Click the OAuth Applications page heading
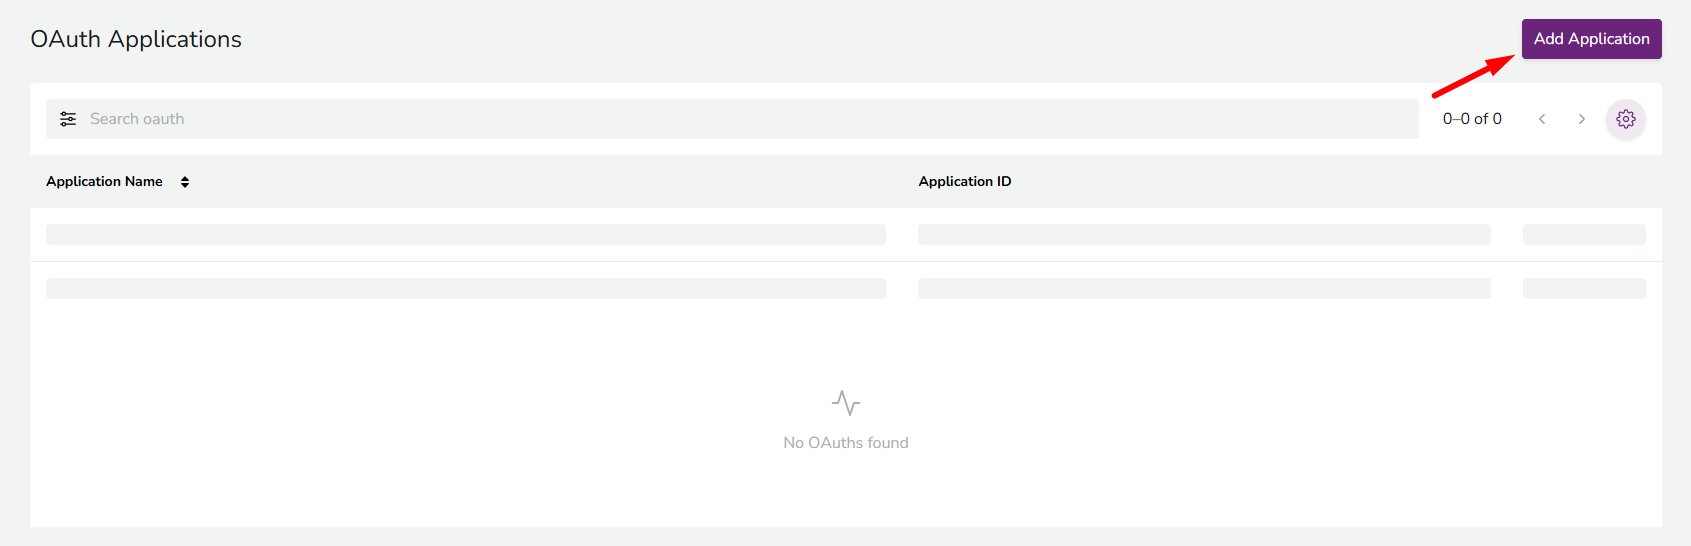1691x546 pixels. [136, 39]
